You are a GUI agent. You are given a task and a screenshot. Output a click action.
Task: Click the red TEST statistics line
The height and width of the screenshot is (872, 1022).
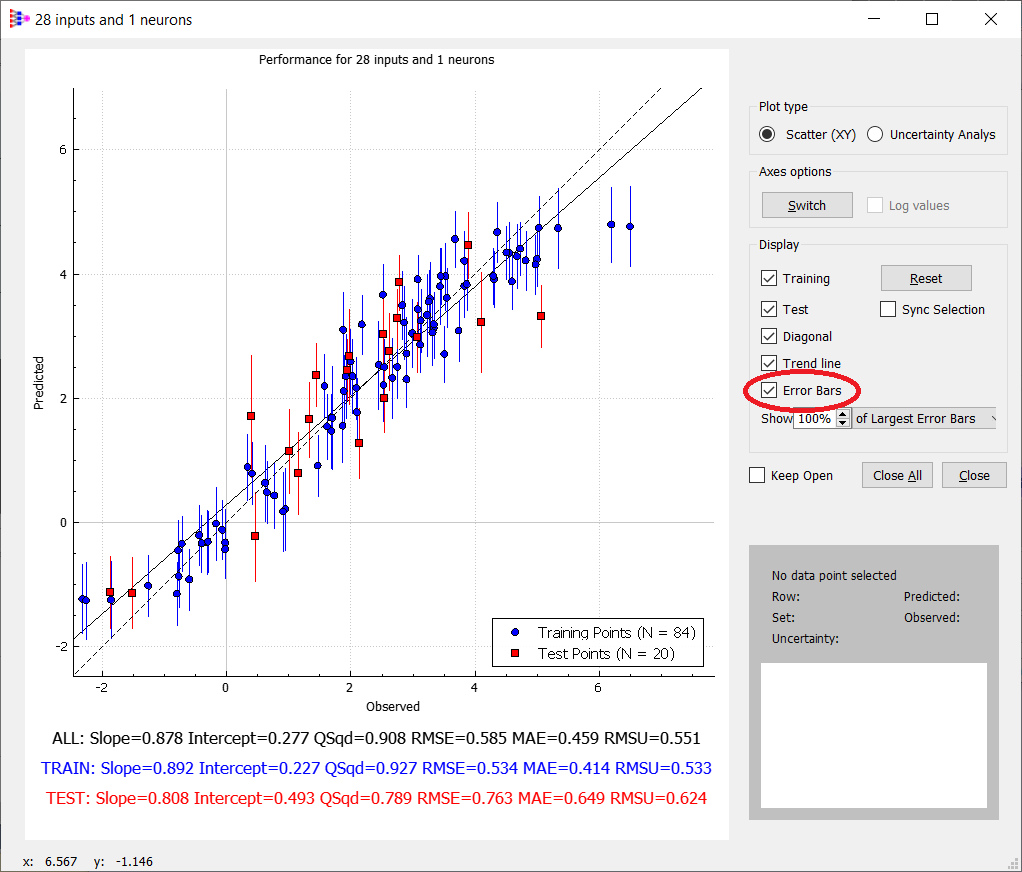click(x=376, y=798)
